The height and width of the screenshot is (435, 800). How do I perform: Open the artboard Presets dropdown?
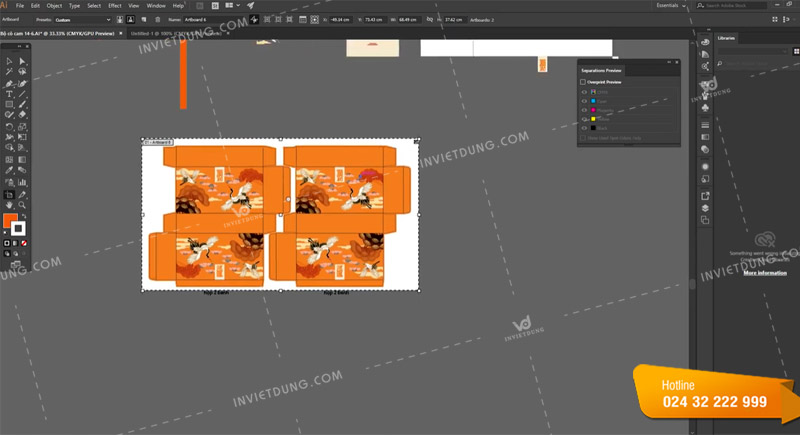coord(83,20)
